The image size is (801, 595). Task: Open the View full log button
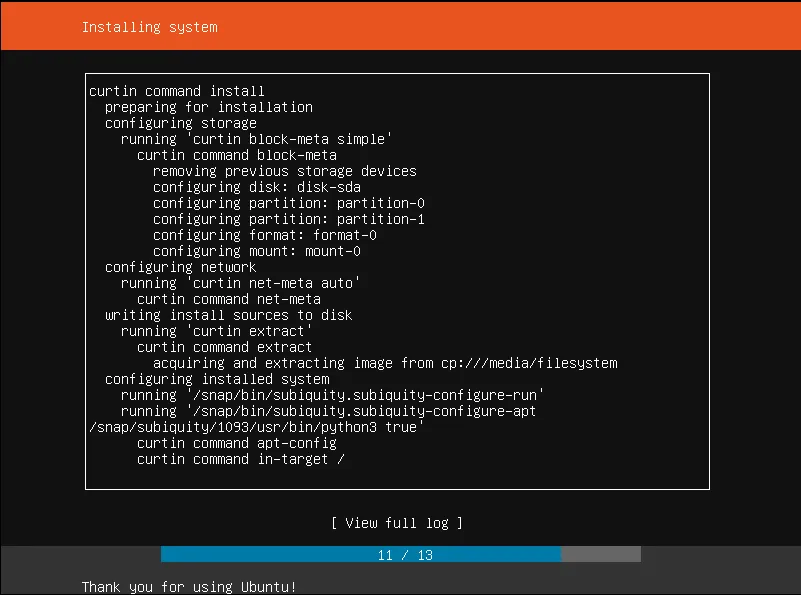click(x=397, y=523)
